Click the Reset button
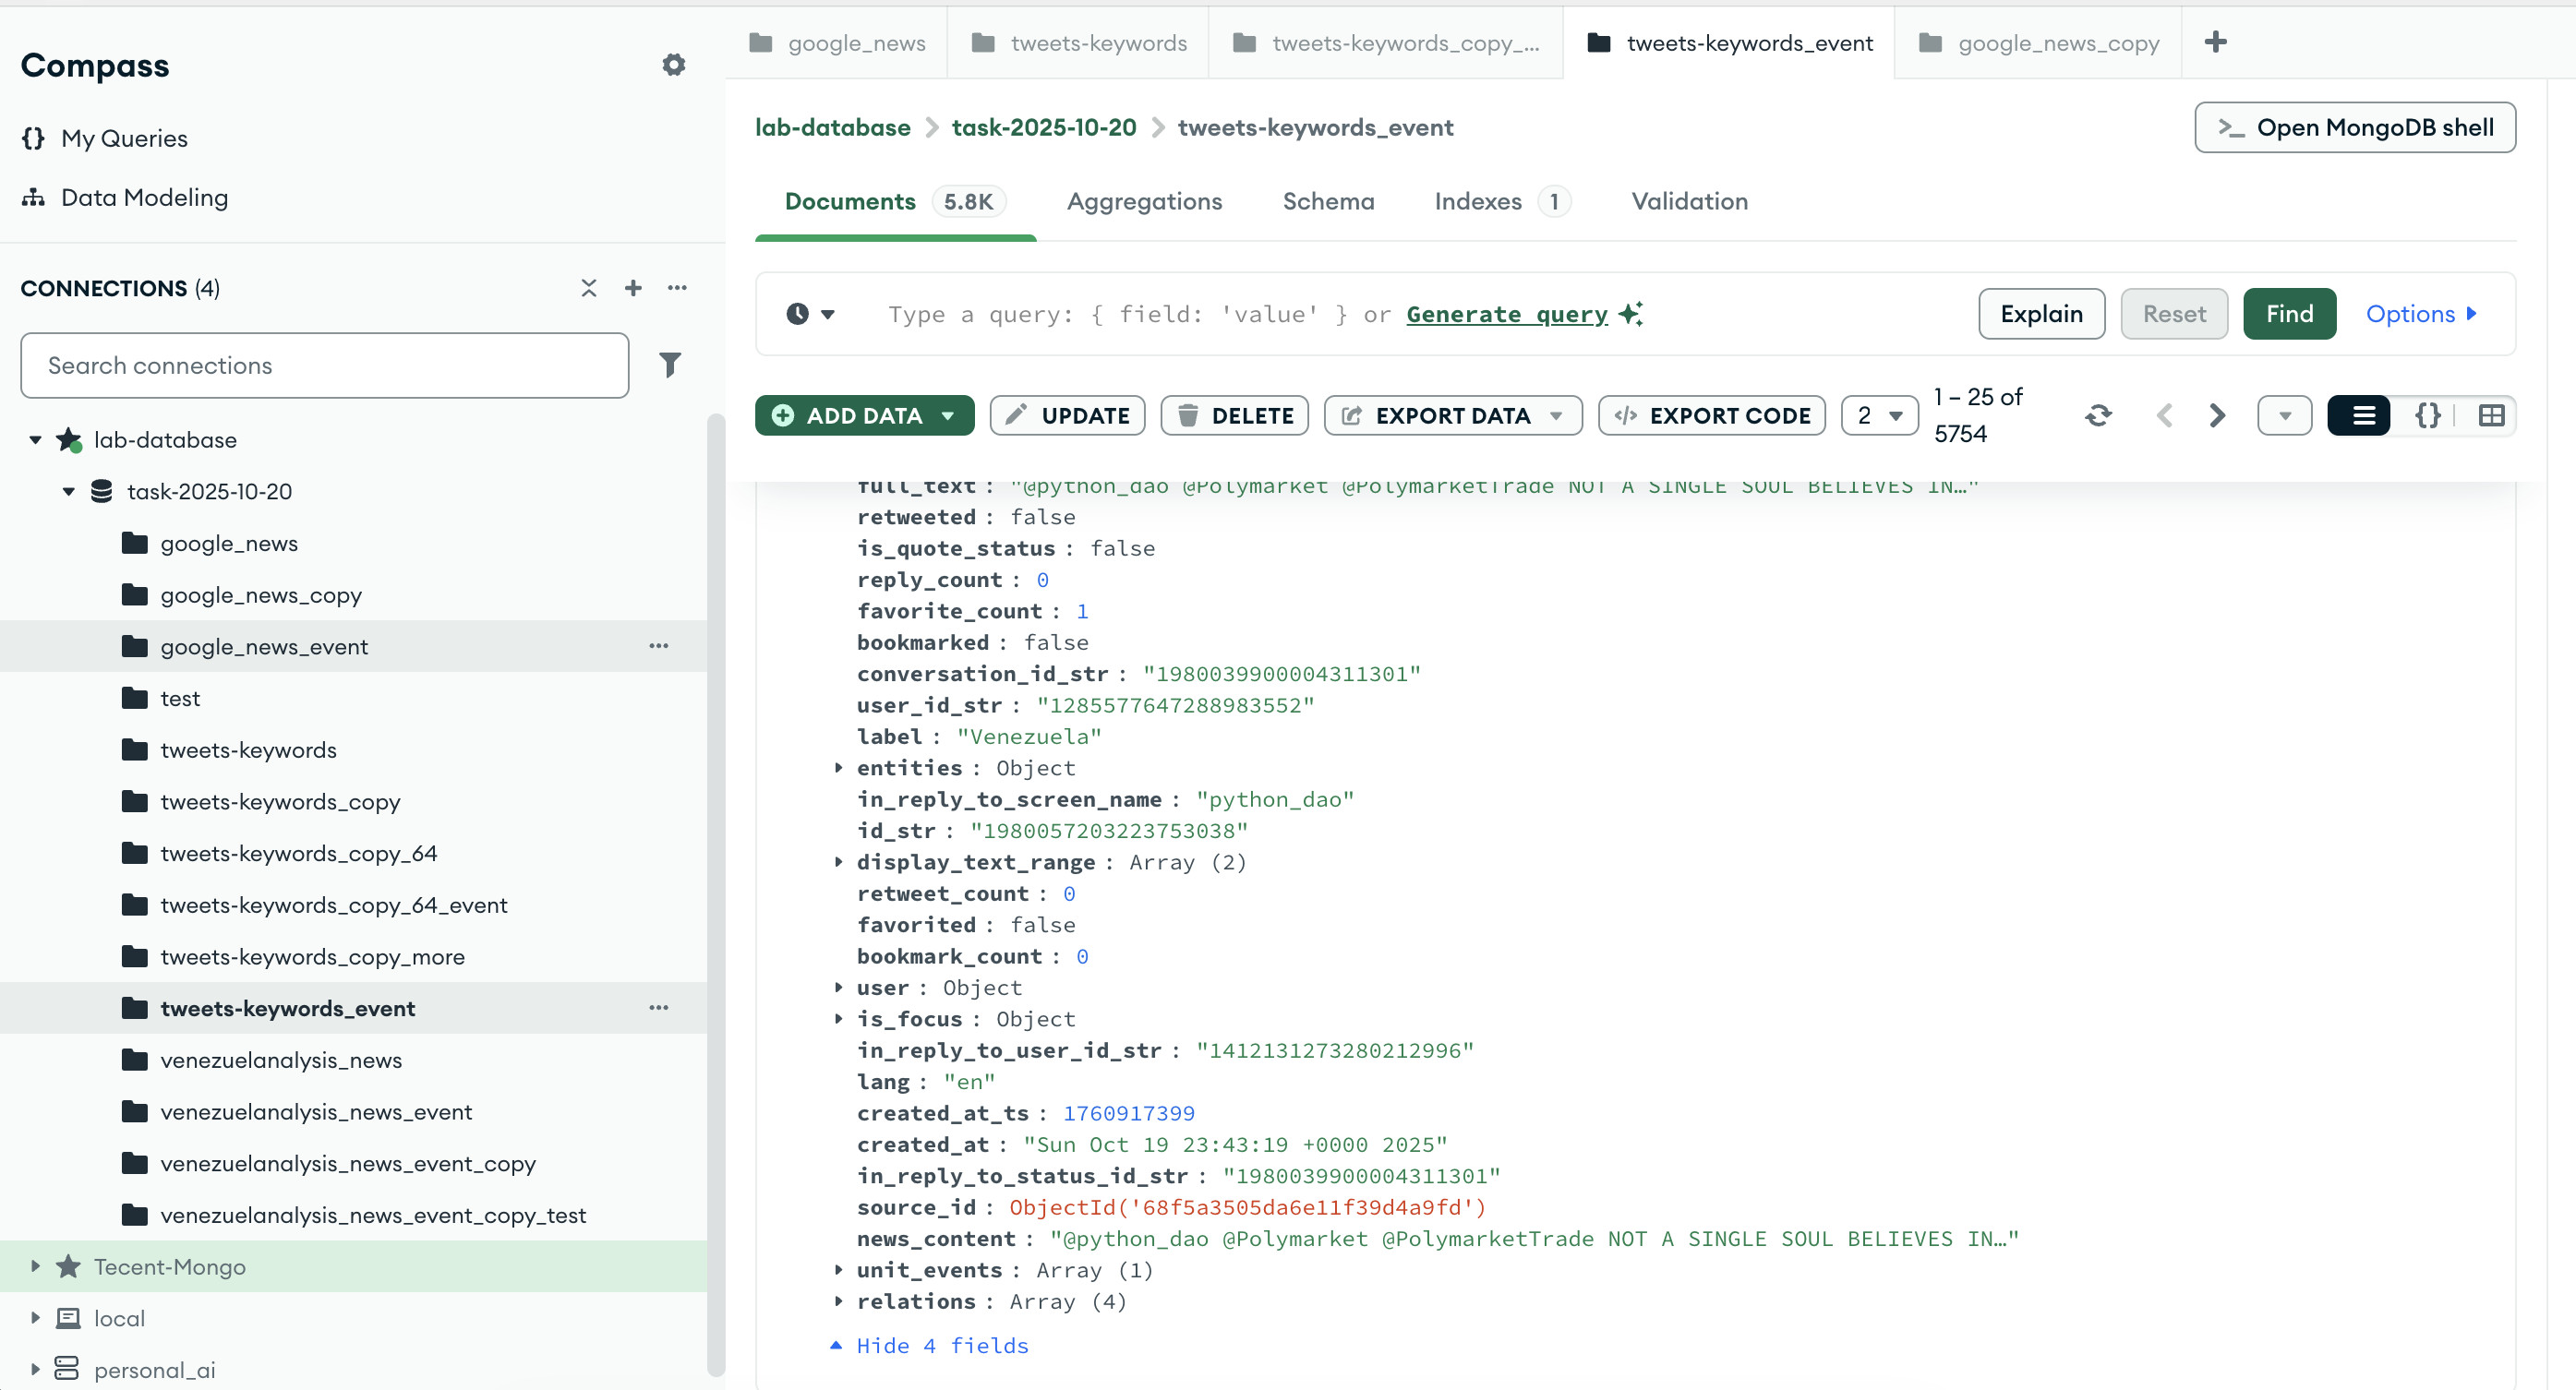Screen dimensions: 2576x1390 (x=2174, y=314)
